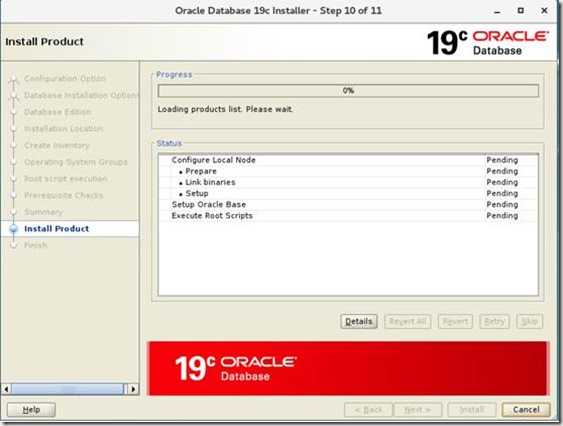Cancel the installation
Viewport: 563px width, 426px height.
pos(526,409)
